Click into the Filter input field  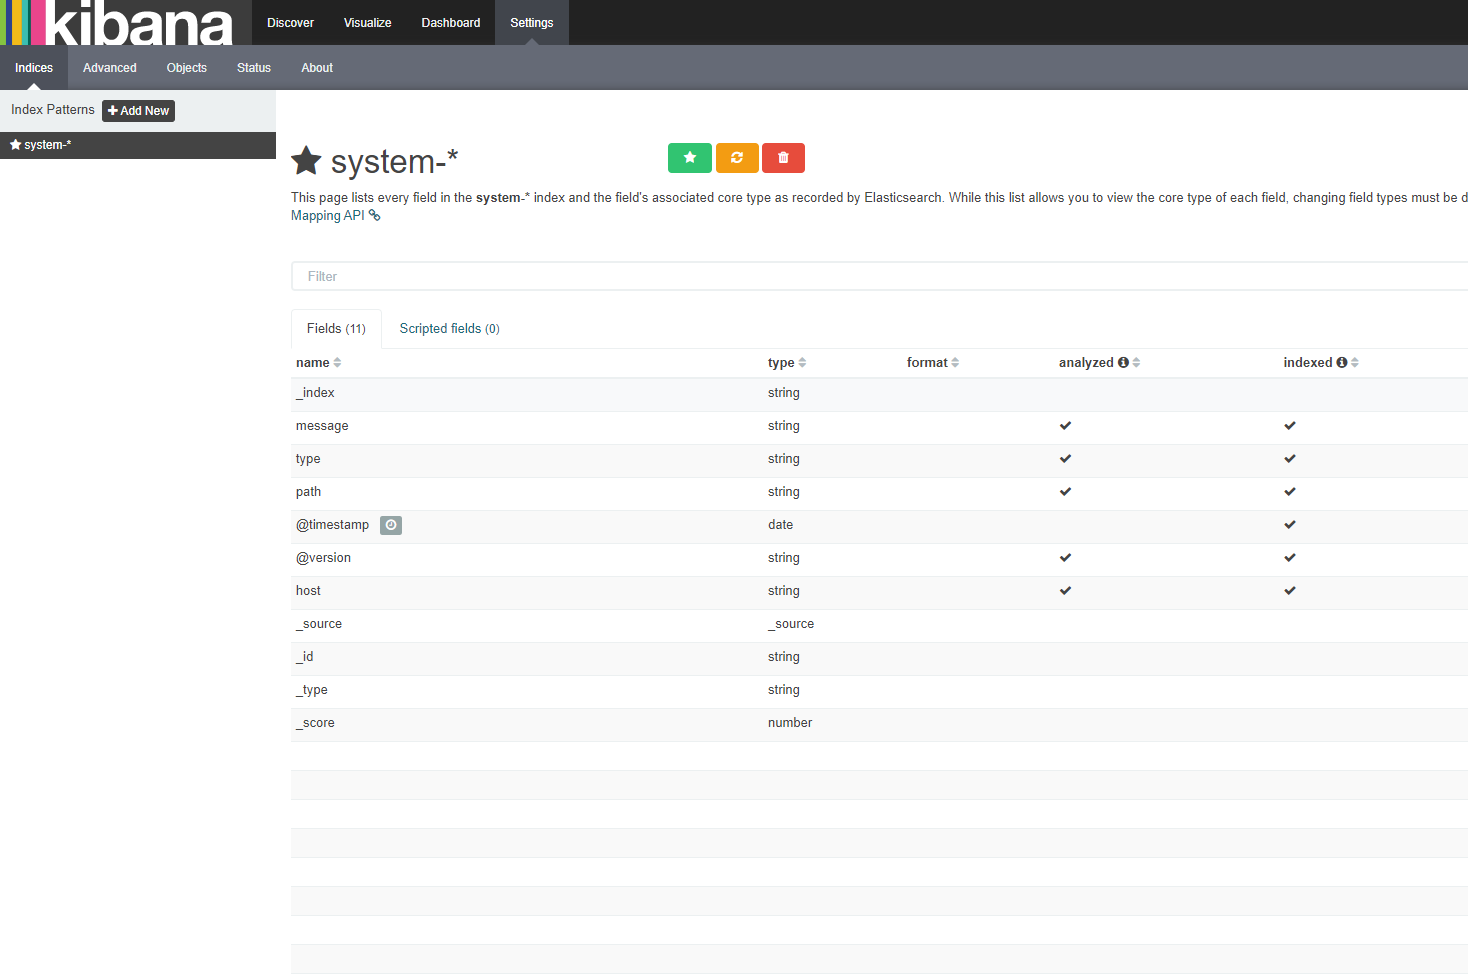point(880,277)
